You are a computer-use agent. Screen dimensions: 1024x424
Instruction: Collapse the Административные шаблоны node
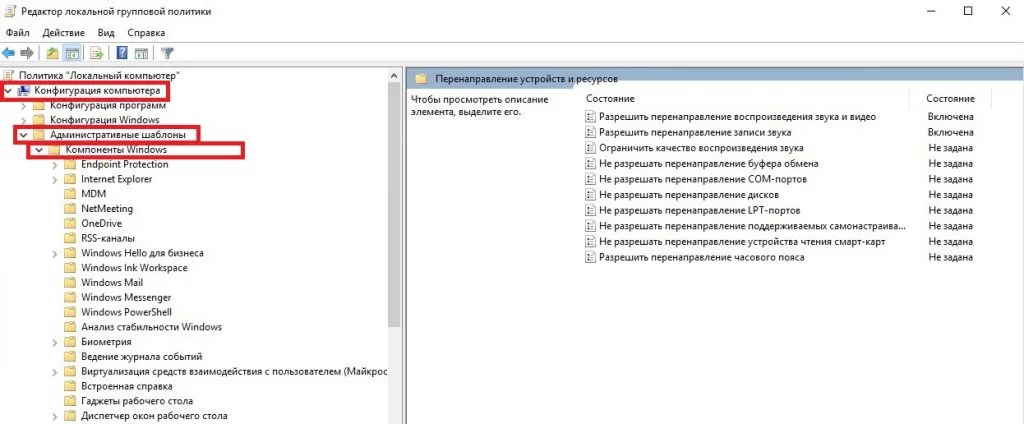24,135
